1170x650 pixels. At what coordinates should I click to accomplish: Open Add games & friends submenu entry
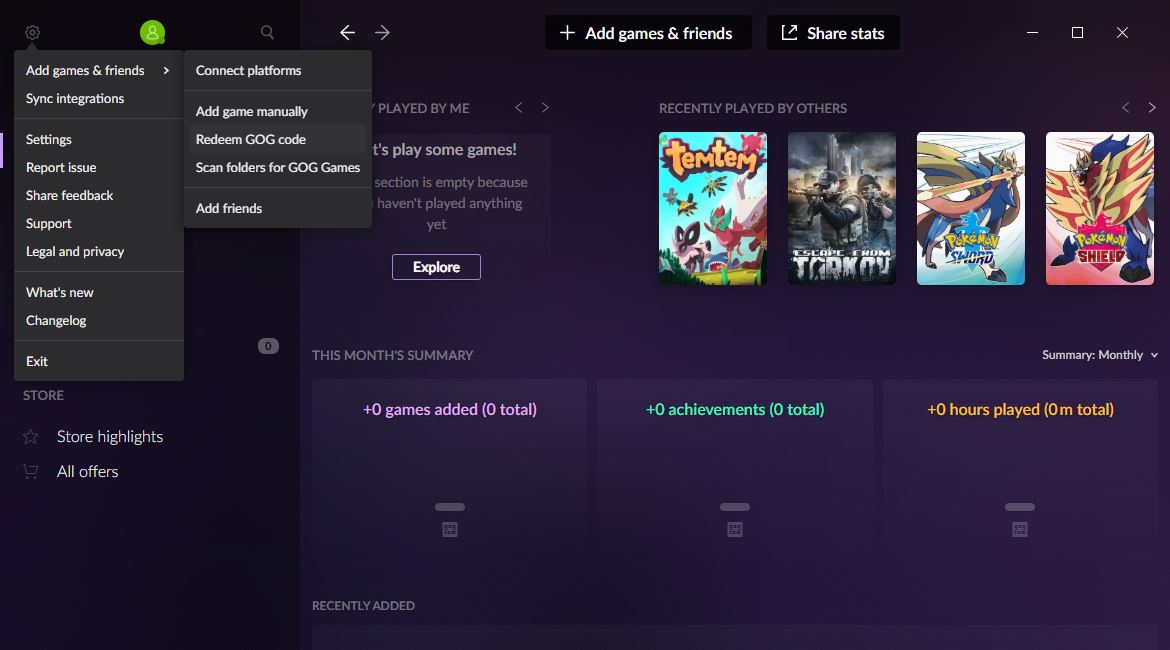[x=98, y=70]
